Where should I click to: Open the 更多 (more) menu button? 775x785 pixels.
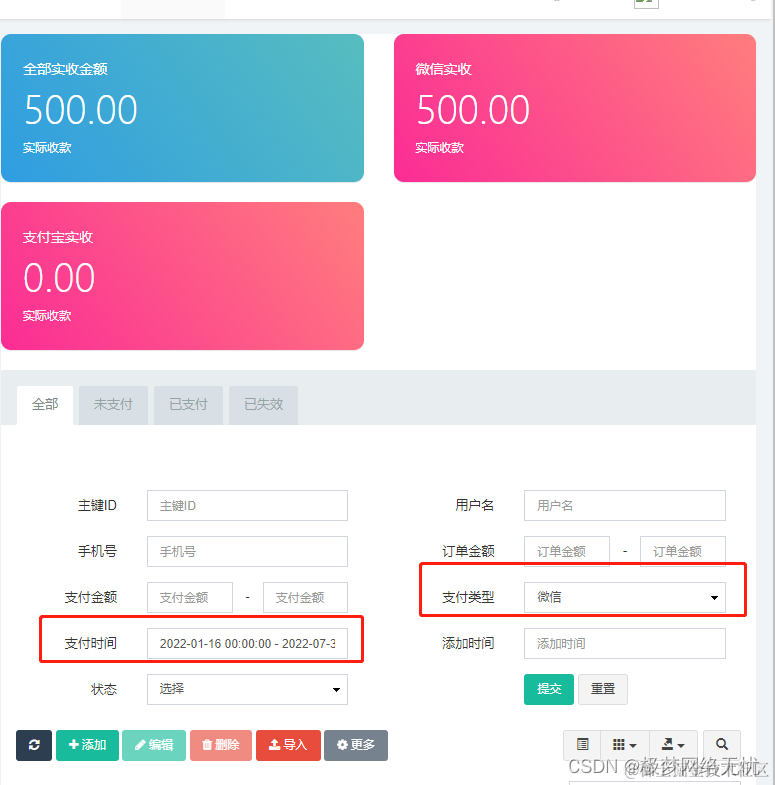[x=355, y=745]
